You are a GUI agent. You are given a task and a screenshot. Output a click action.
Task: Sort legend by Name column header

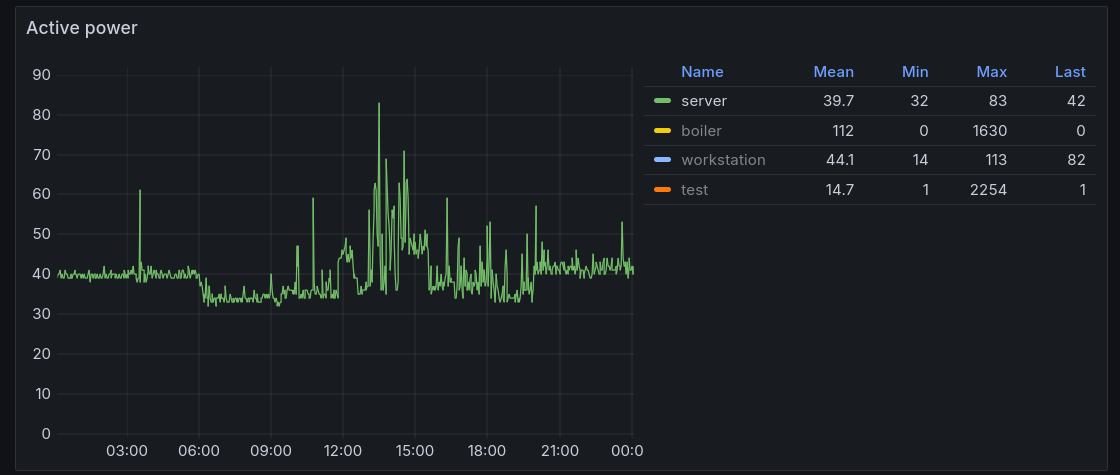coord(702,72)
